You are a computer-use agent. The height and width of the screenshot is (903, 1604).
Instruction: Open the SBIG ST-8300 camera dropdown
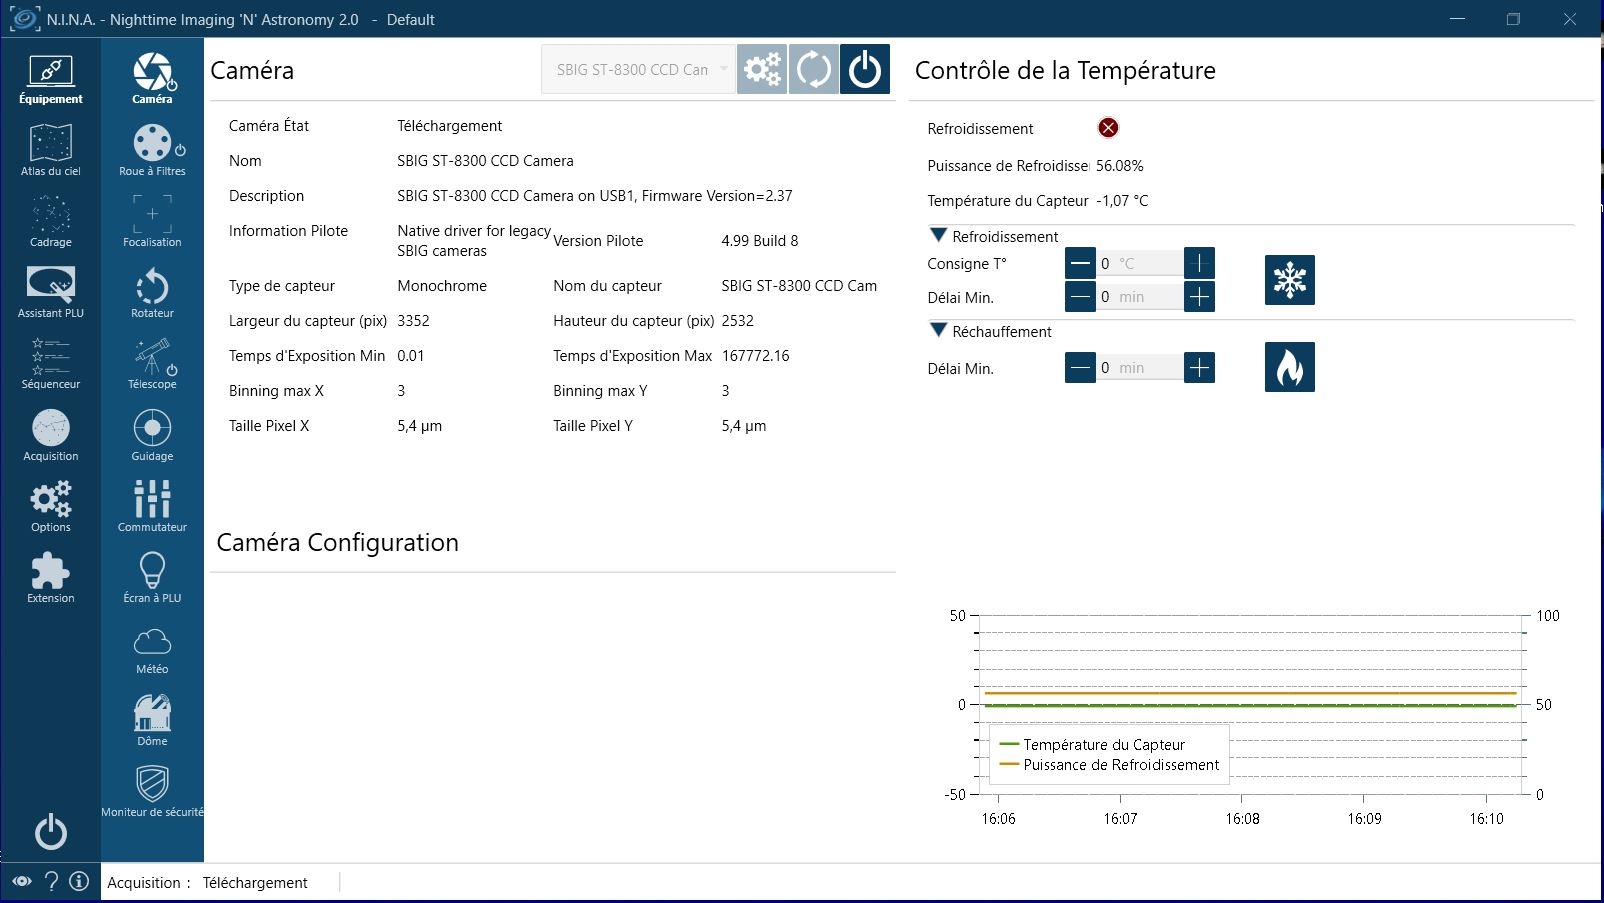[x=638, y=70]
